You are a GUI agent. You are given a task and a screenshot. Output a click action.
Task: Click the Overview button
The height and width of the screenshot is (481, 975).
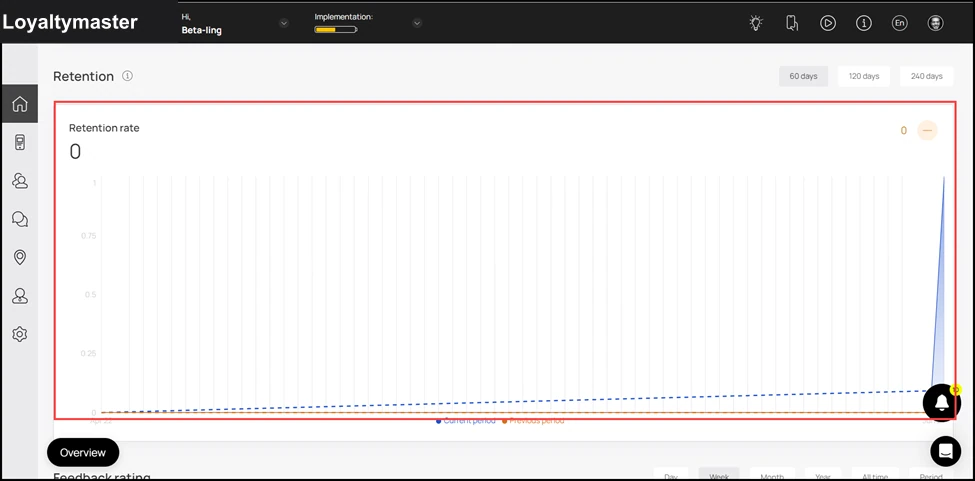[x=83, y=452]
